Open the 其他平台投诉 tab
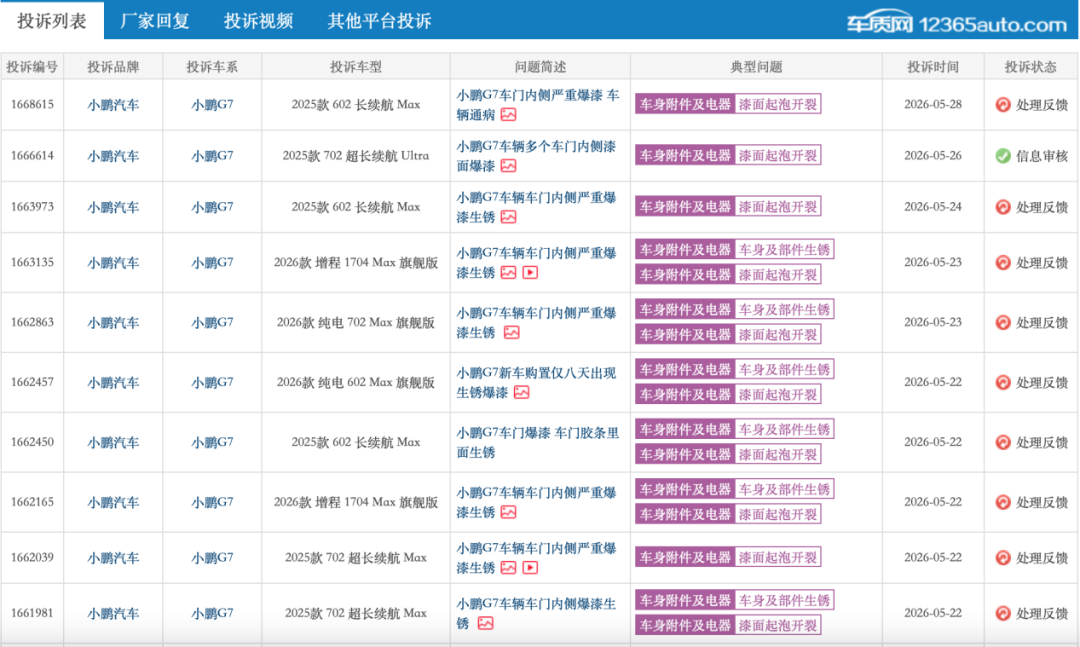Screen dimensions: 1080x647 pyautogui.click(x=380, y=21)
